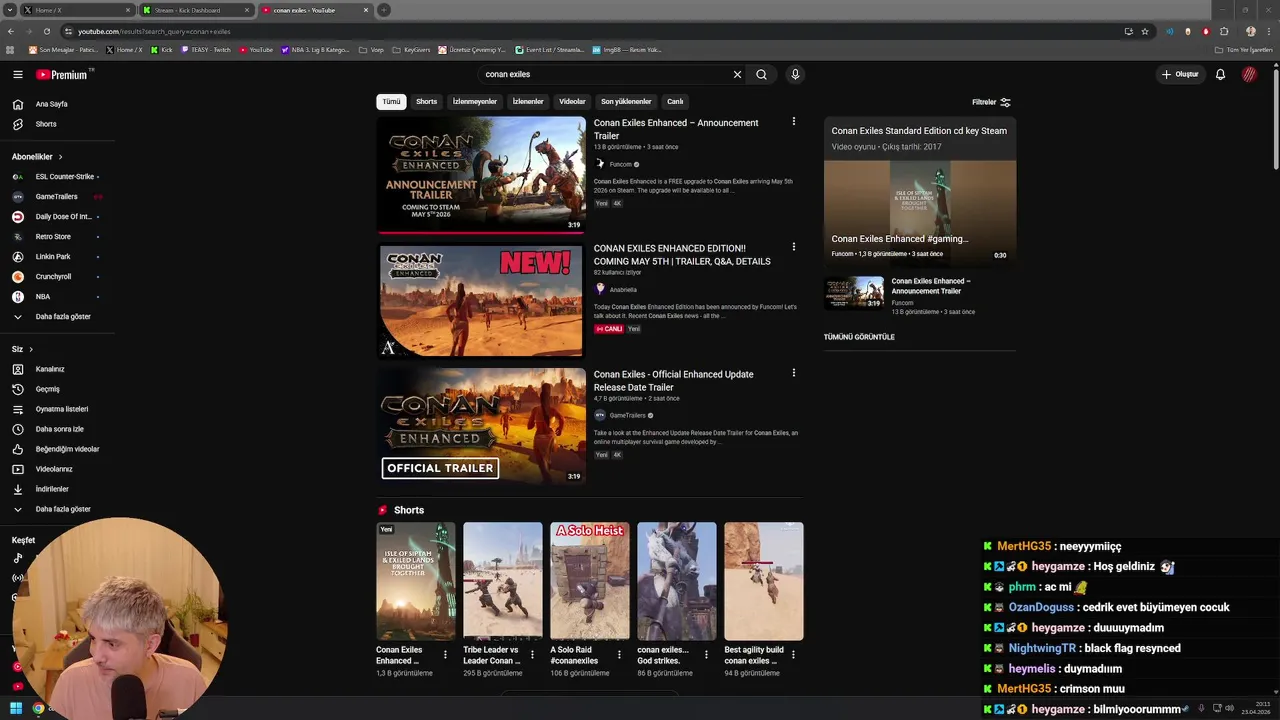Open the YouTube bookmark in bookmarks bar
Viewport: 1280px width, 720px height.
click(x=256, y=50)
